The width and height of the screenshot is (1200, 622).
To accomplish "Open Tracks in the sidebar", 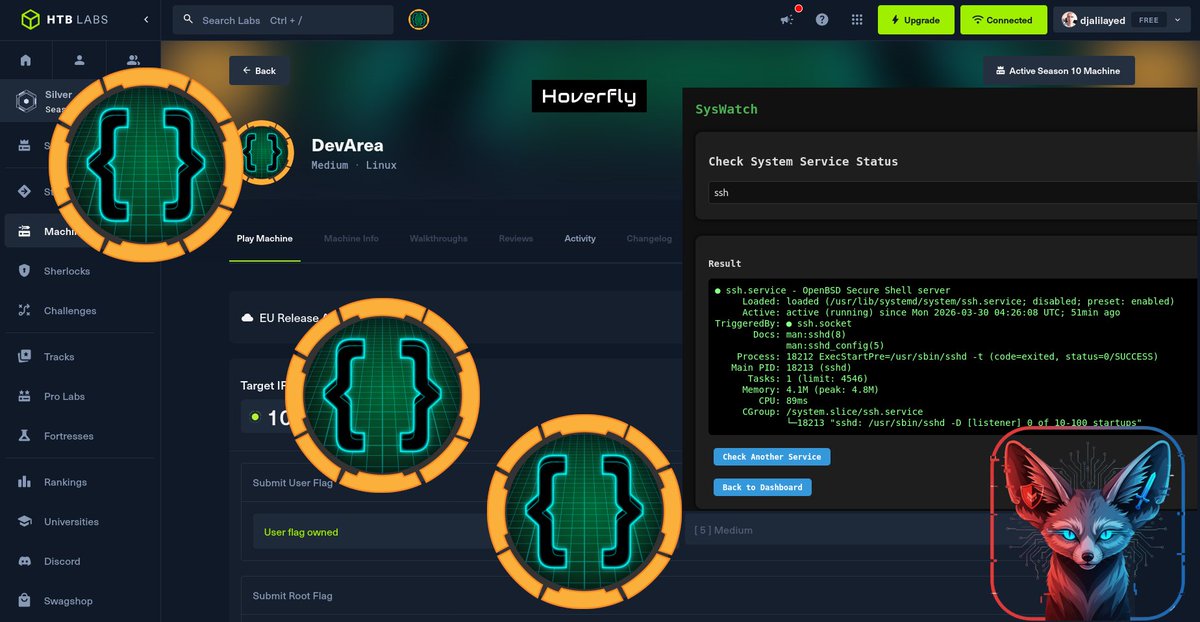I will (59, 357).
